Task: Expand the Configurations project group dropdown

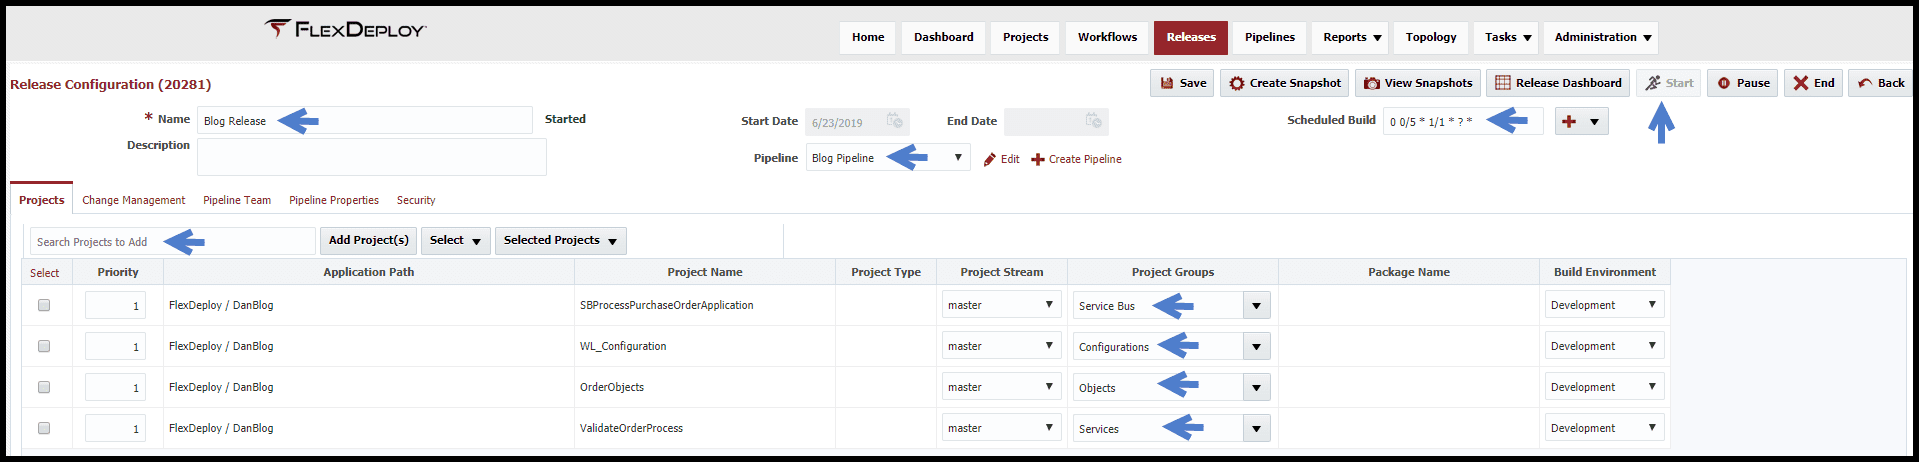Action: pos(1257,347)
